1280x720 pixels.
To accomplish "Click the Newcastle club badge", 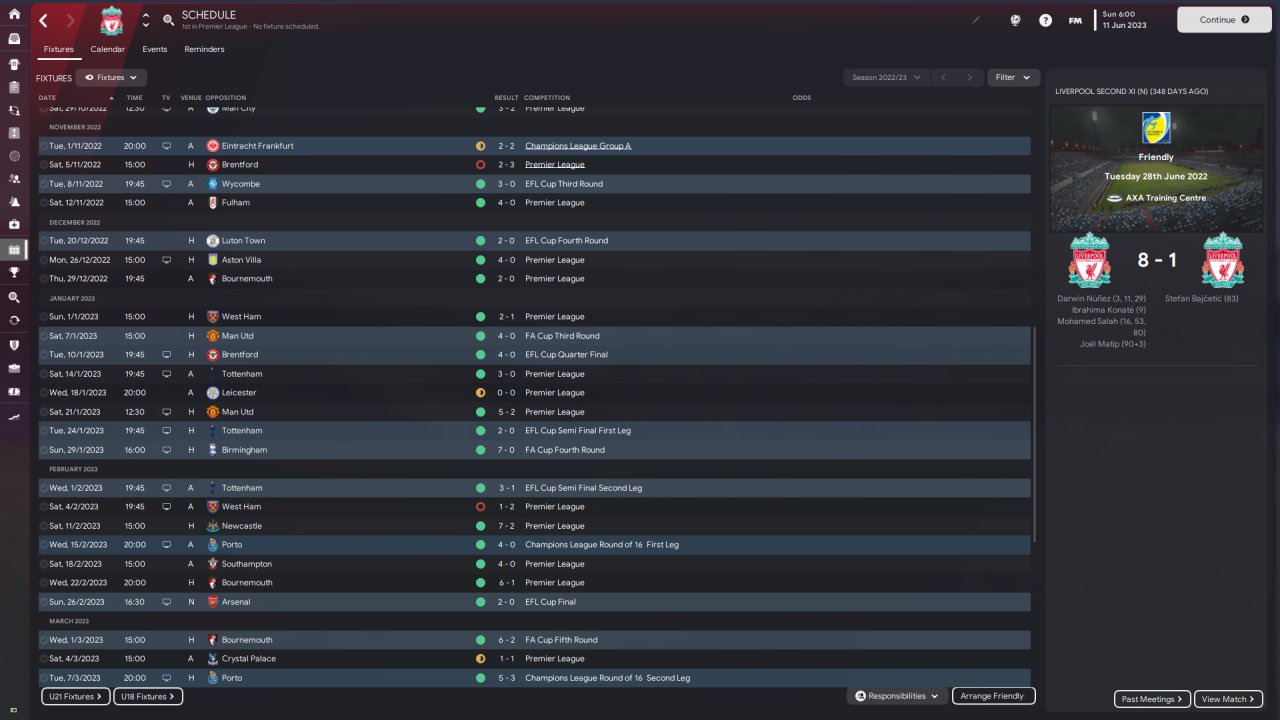I will pos(213,526).
